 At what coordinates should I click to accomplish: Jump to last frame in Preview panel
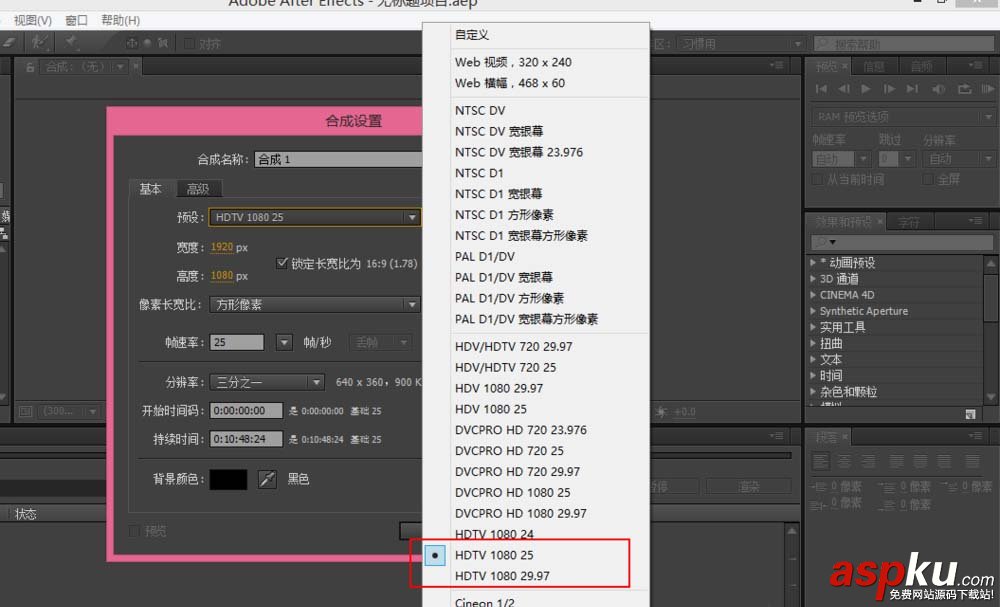[913, 89]
